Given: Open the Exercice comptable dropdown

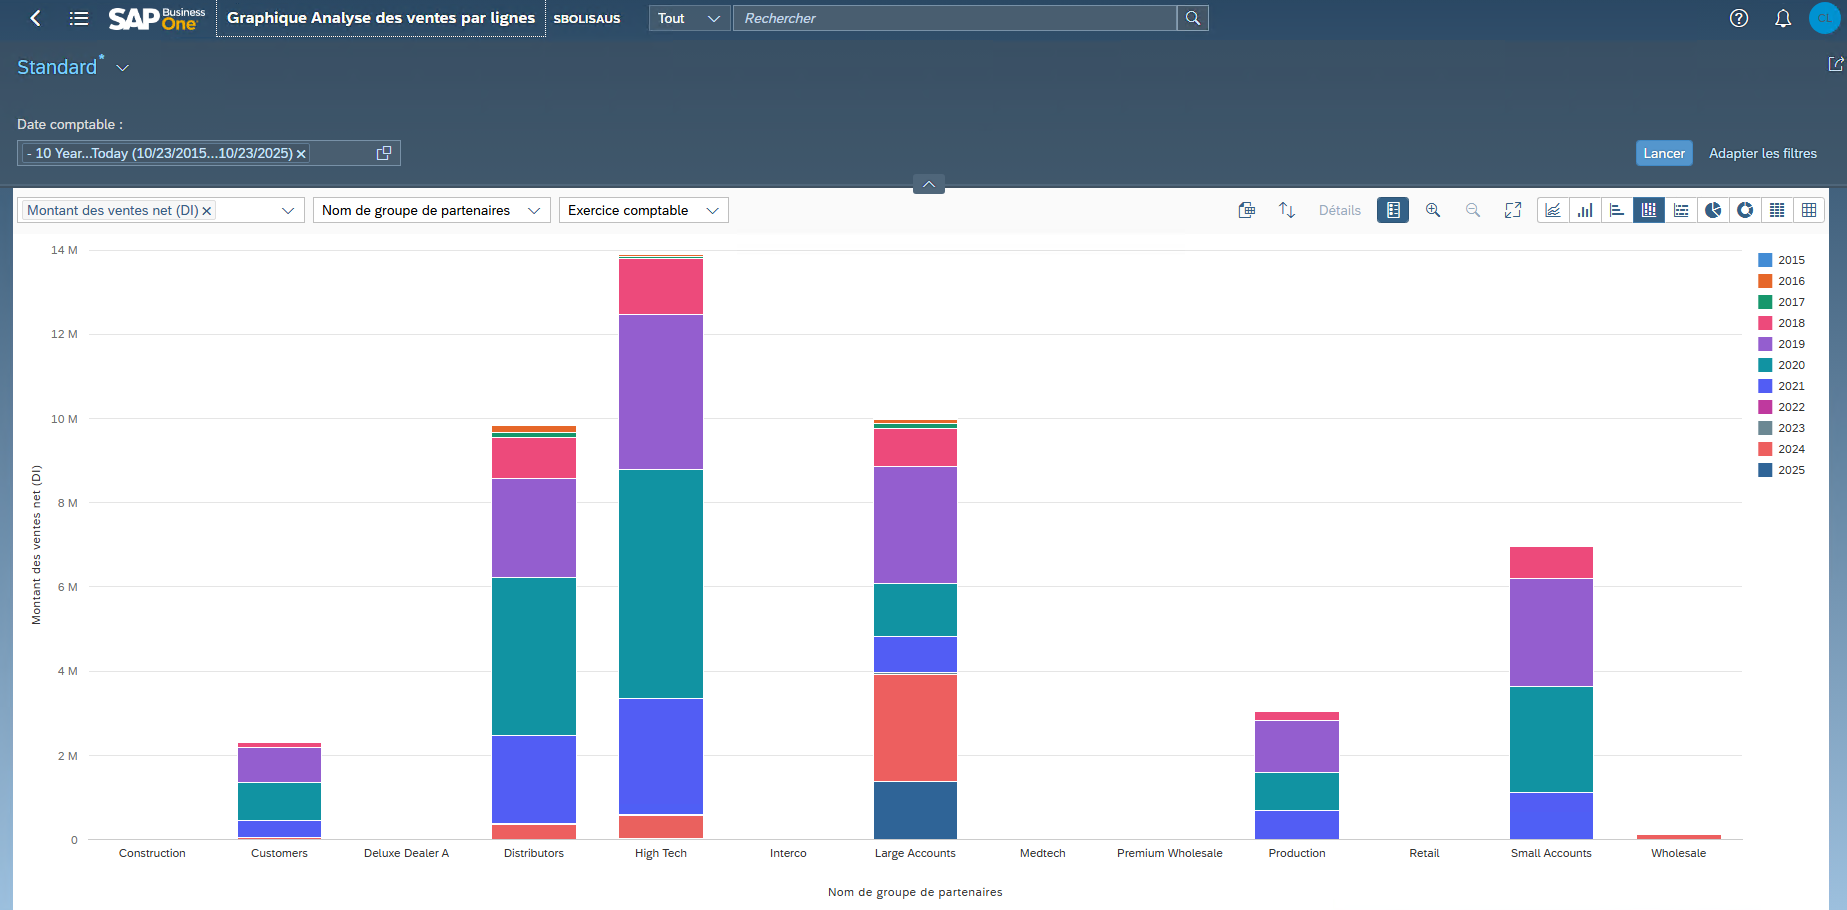Looking at the screenshot, I should [x=712, y=210].
